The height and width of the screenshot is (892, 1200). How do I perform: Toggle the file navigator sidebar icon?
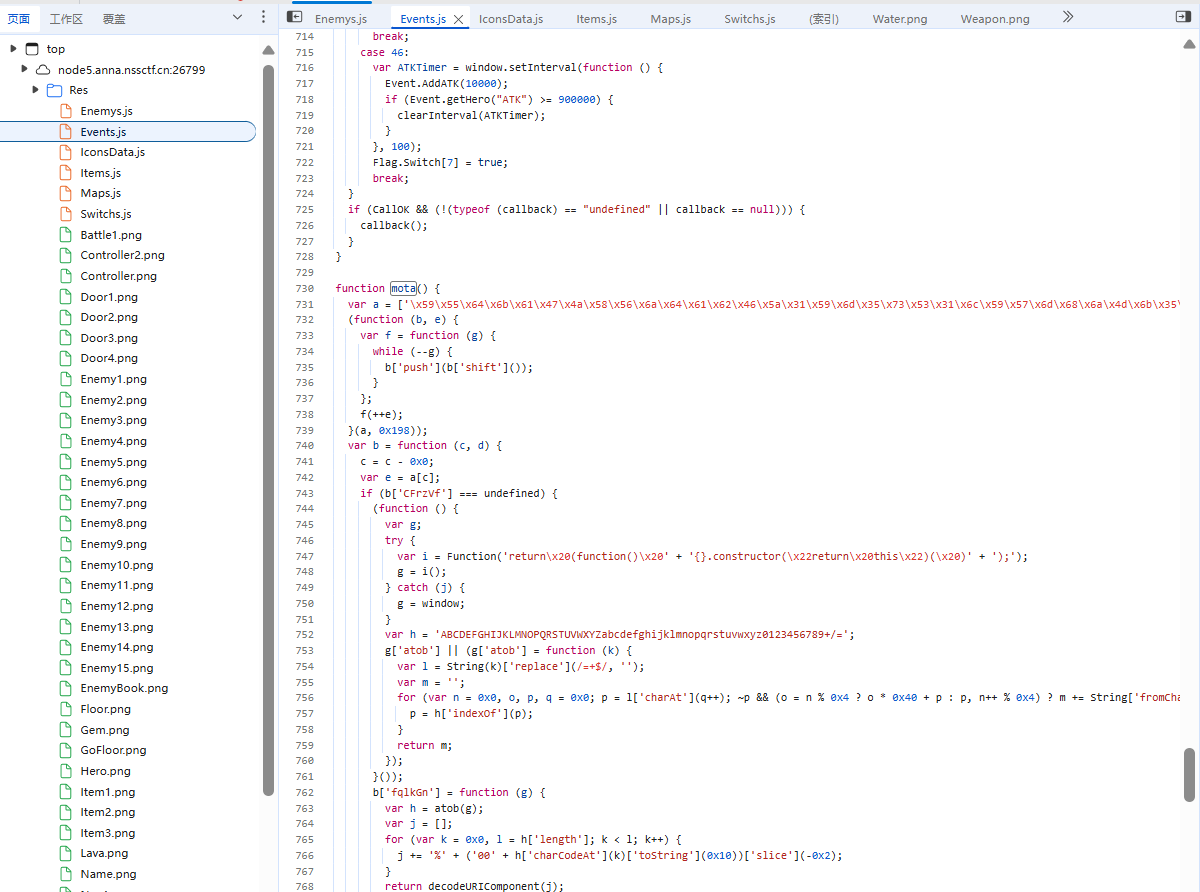[x=295, y=17]
